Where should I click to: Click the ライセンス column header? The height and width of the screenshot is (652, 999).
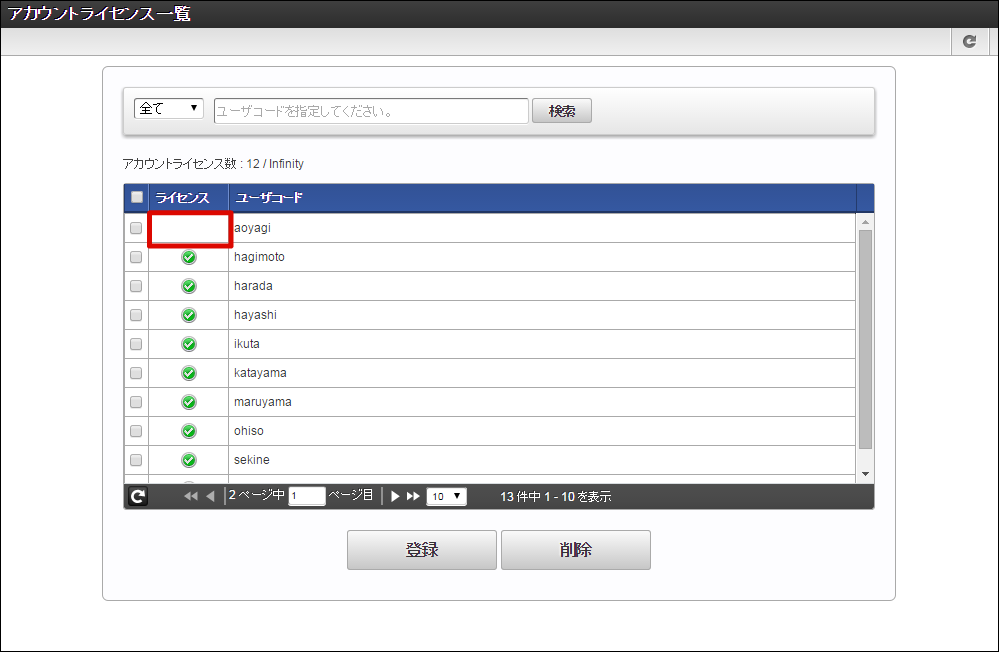click(189, 198)
